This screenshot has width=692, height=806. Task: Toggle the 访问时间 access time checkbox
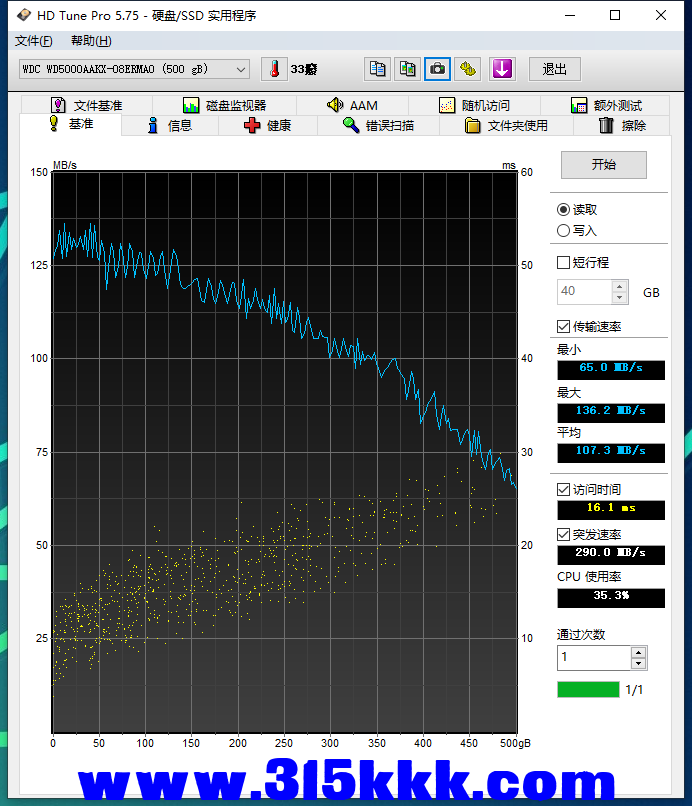pos(564,490)
